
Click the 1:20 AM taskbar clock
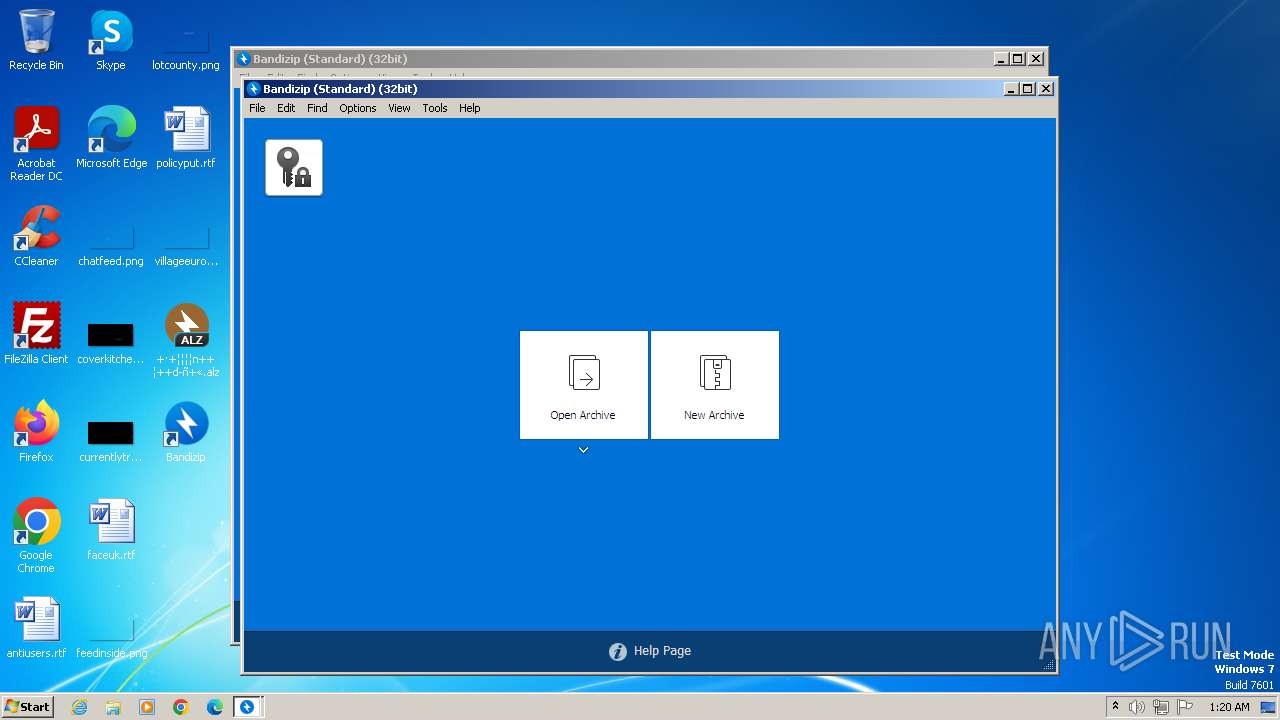pos(1229,707)
